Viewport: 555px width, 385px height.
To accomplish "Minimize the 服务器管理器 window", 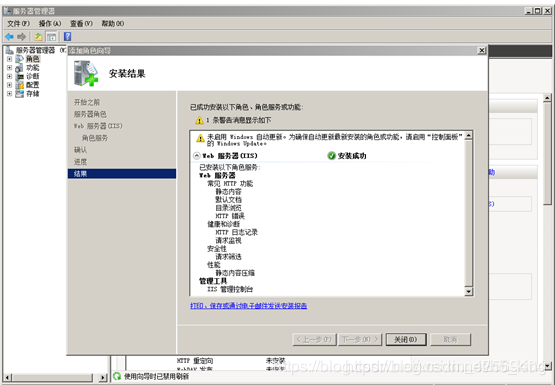I will pyautogui.click(x=529, y=11).
